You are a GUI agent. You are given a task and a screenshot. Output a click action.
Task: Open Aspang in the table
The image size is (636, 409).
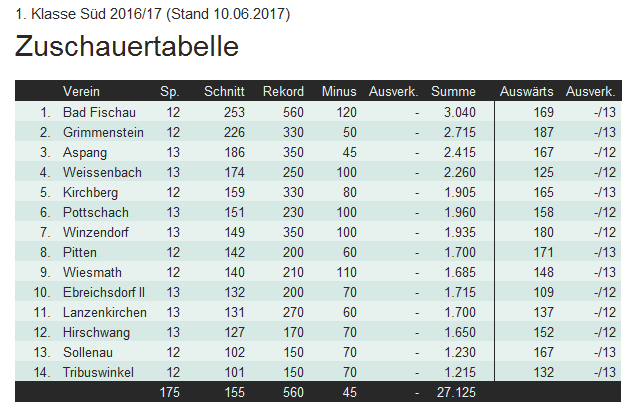(x=83, y=152)
